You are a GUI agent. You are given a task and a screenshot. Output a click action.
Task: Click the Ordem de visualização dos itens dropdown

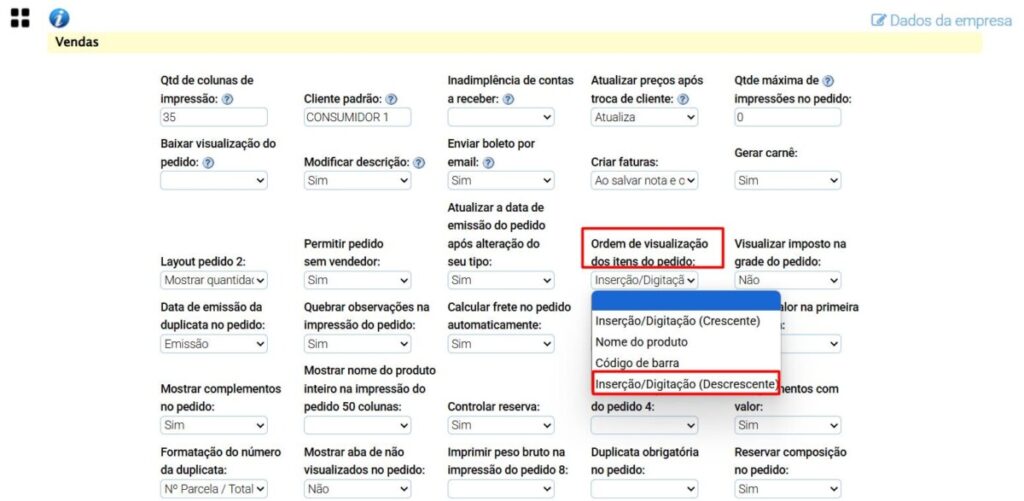pyautogui.click(x=645, y=280)
